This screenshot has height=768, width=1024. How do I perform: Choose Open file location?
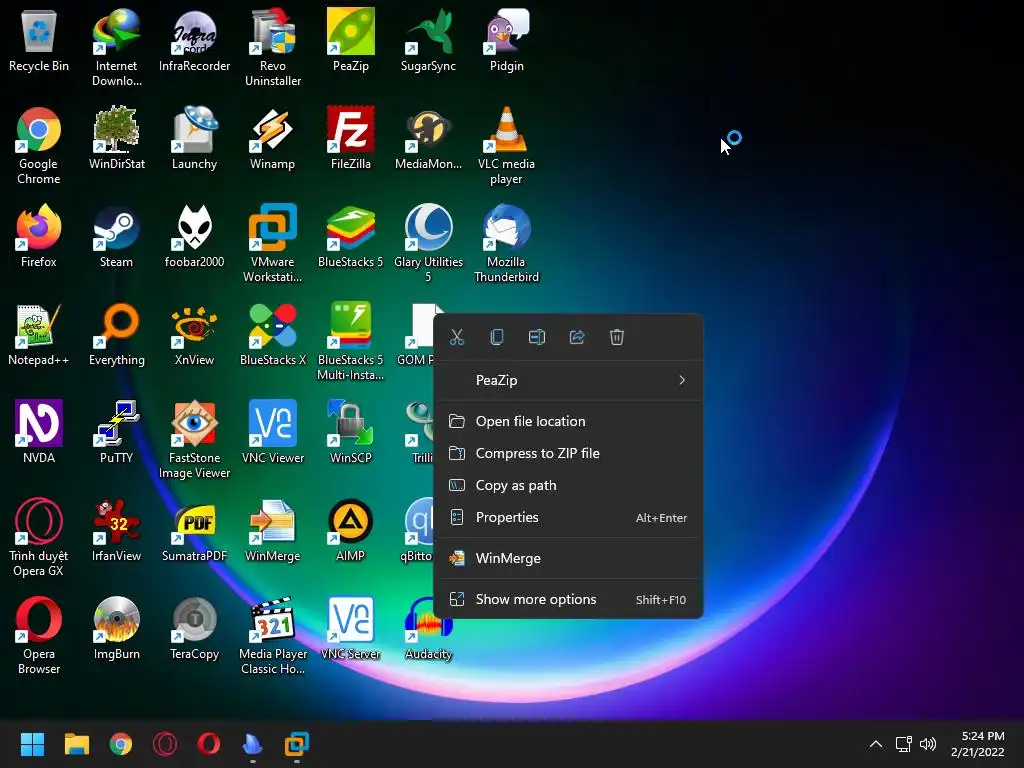568,421
